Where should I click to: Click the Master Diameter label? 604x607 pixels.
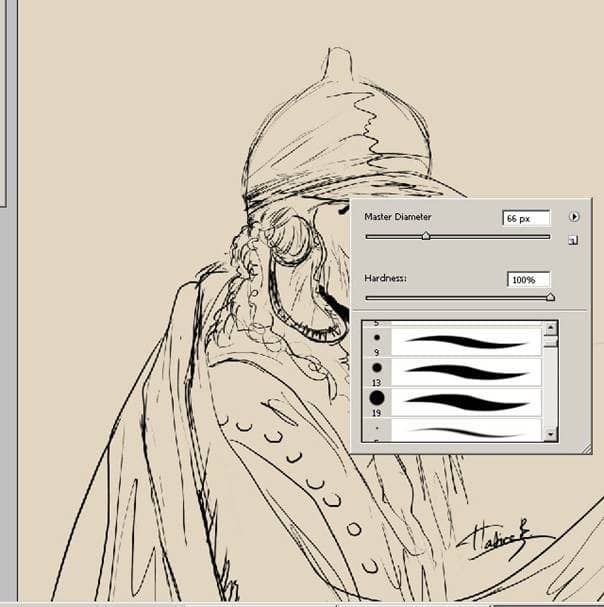click(398, 217)
